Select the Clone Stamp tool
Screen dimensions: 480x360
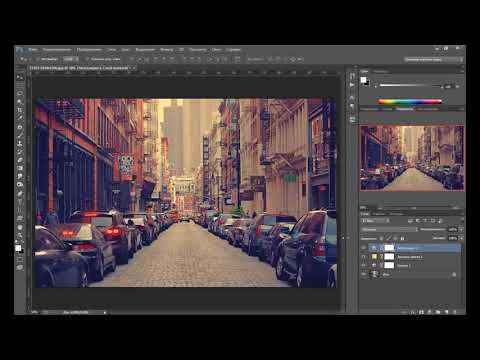click(x=20, y=143)
